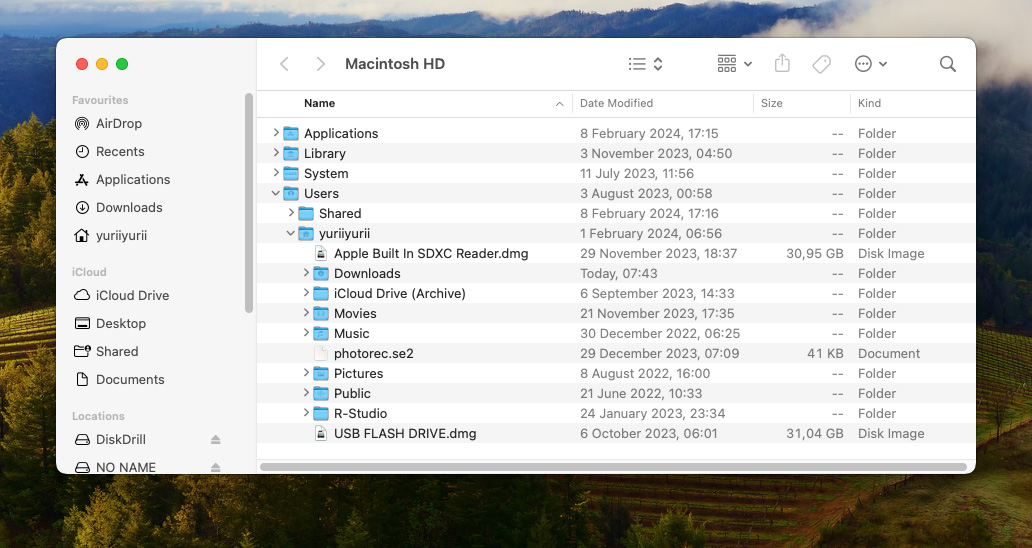
Task: Open Downloads in the sidebar
Action: click(x=129, y=207)
